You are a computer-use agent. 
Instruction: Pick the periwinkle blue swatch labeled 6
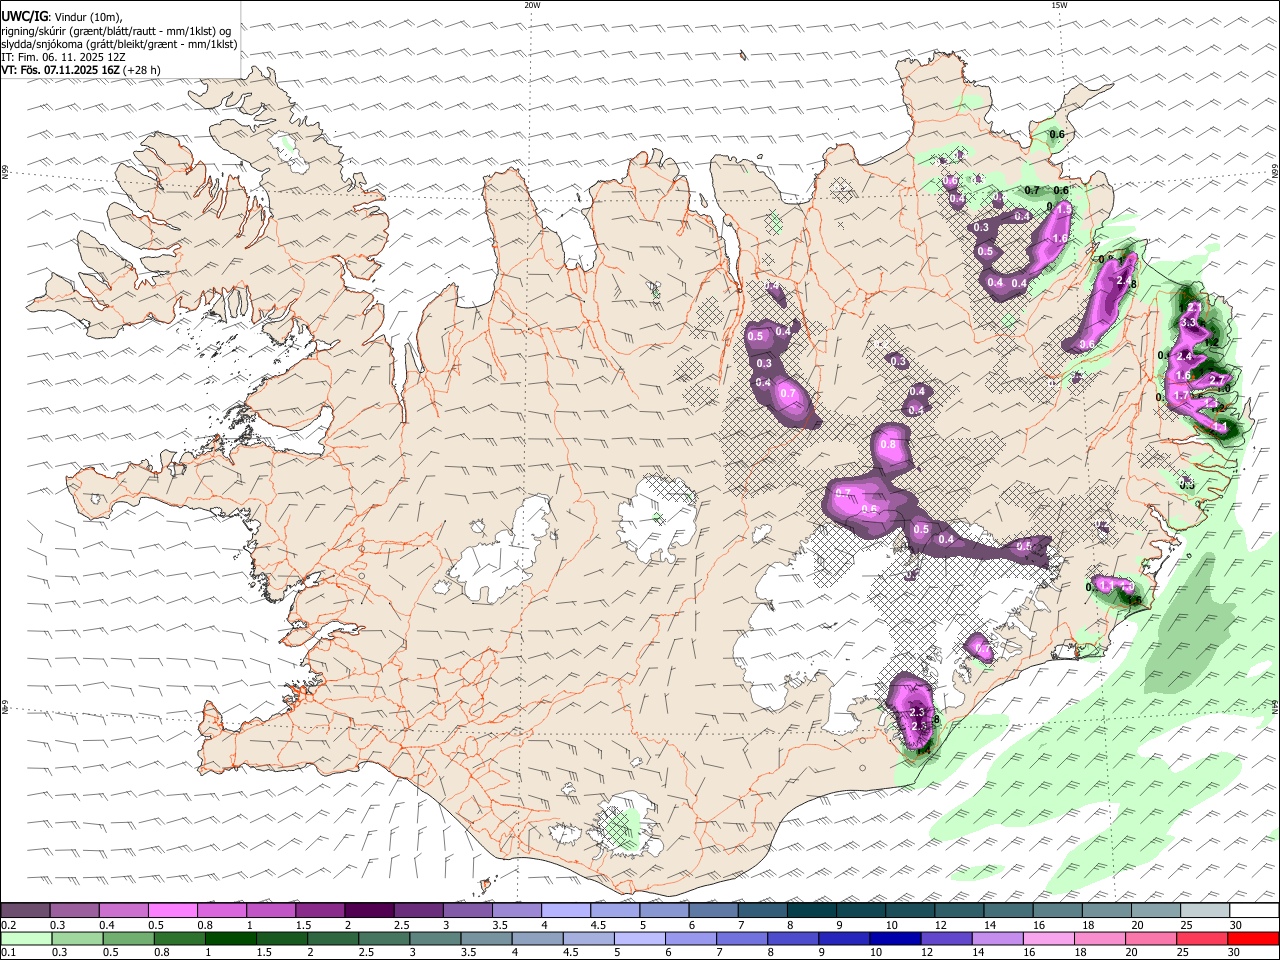click(x=689, y=939)
